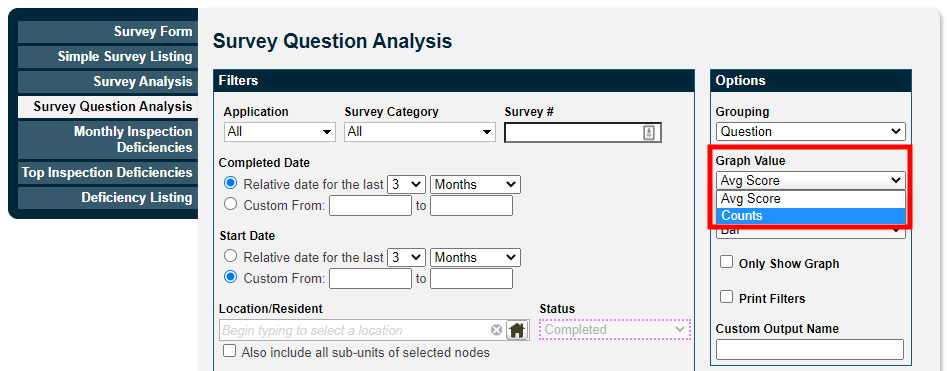
Task: Go to Monthly Inspection Deficiencies tab
Action: (x=108, y=140)
